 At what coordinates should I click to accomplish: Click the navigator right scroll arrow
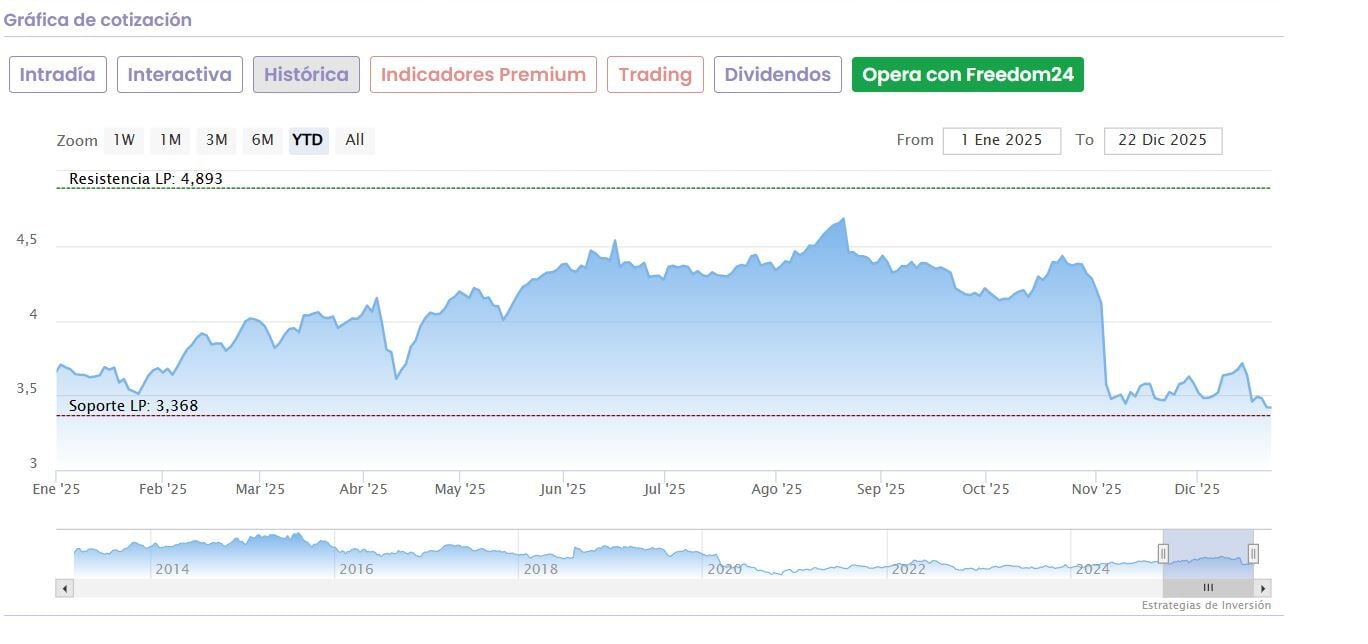(x=1263, y=588)
